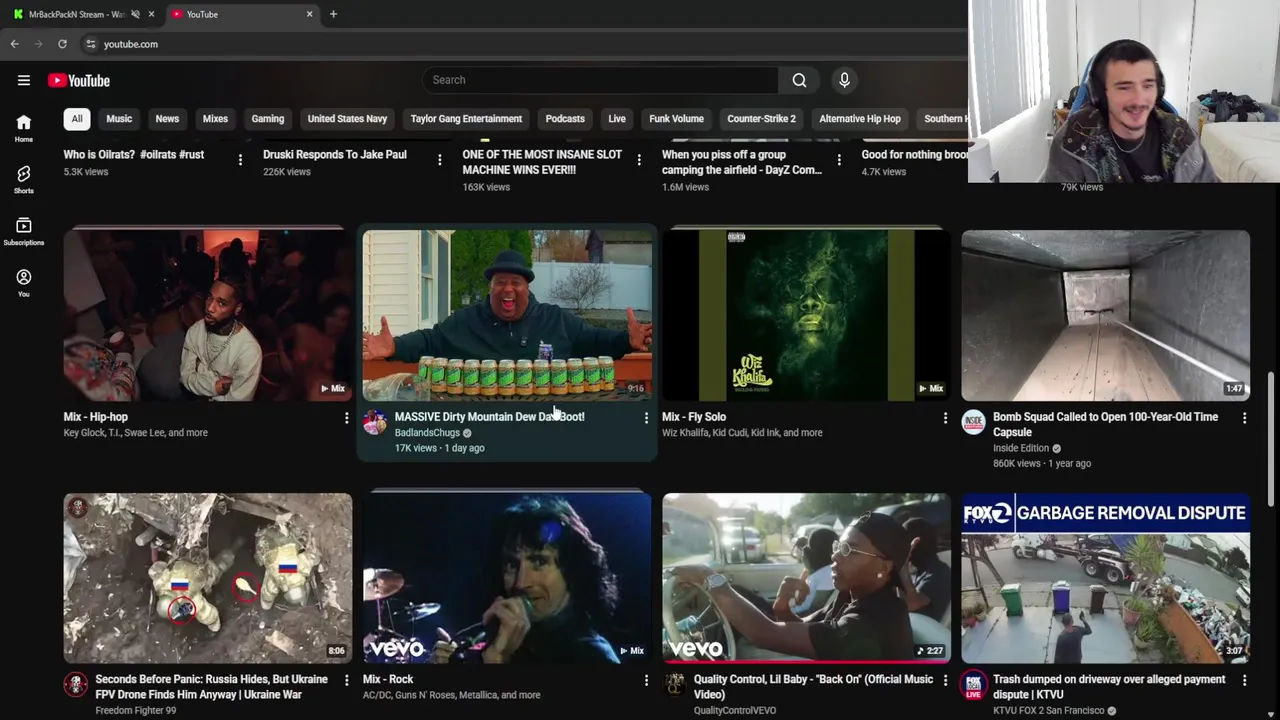Select the Mixes filter chip
The width and height of the screenshot is (1280, 720).
point(215,119)
